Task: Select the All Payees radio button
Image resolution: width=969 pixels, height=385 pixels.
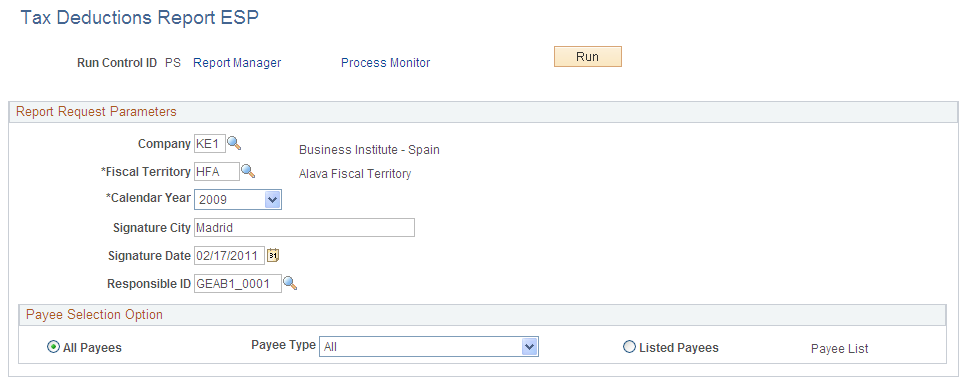Action: click(53, 347)
